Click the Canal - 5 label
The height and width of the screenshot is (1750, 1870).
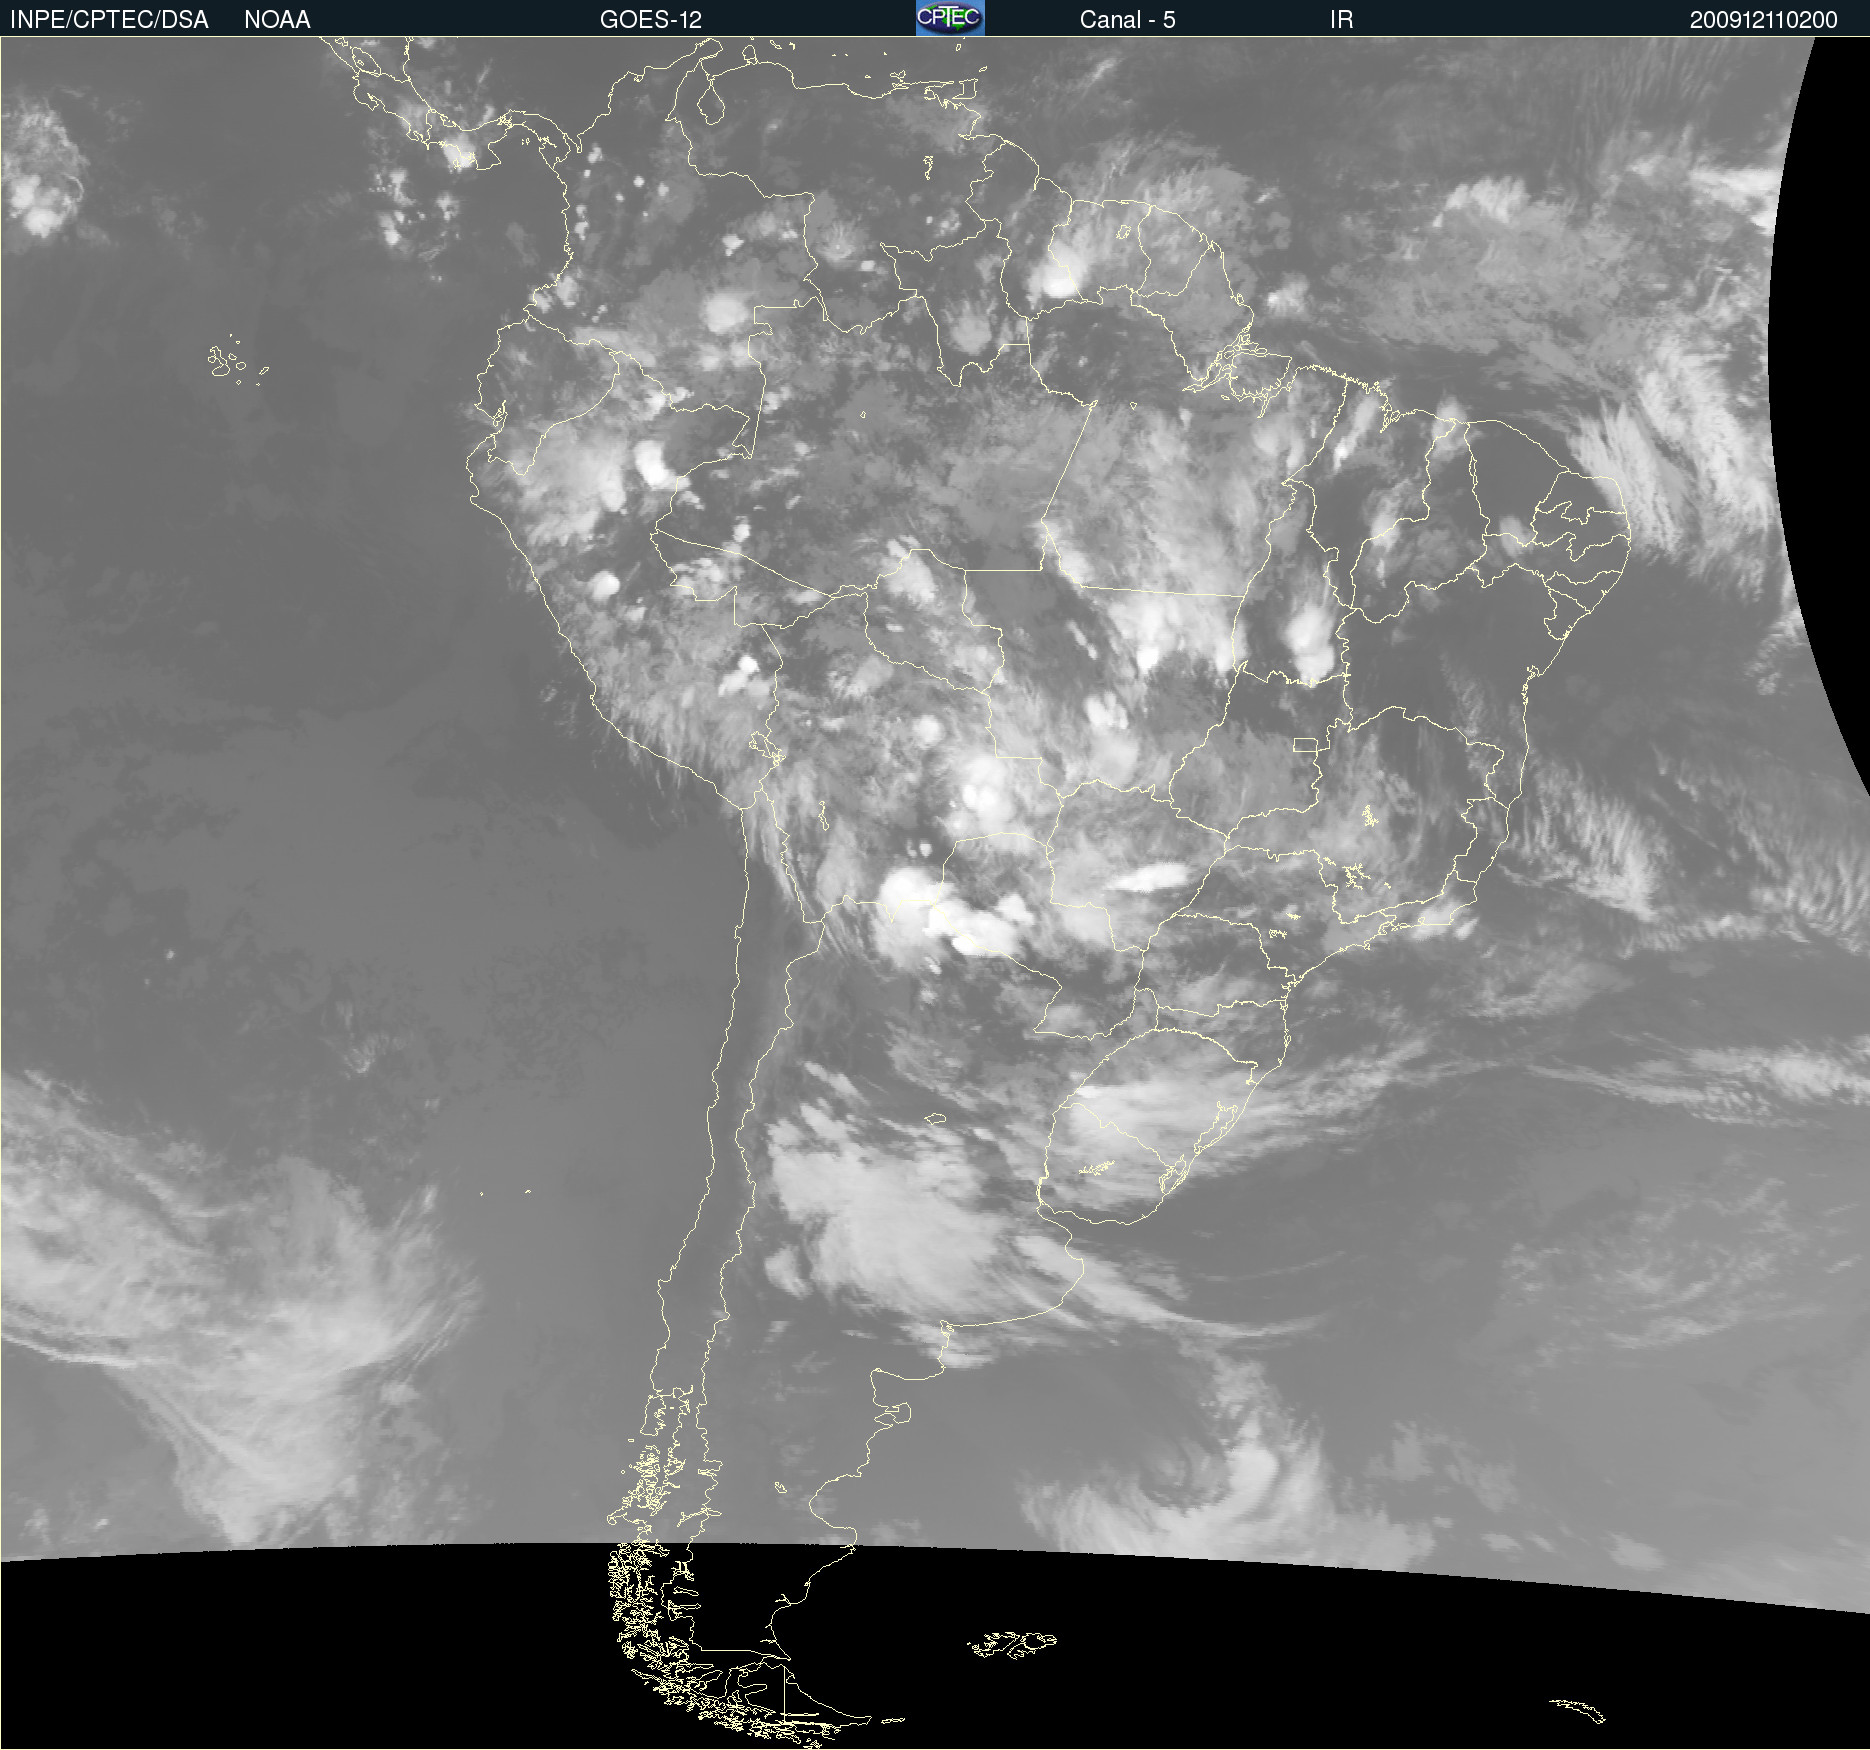pos(1127,20)
